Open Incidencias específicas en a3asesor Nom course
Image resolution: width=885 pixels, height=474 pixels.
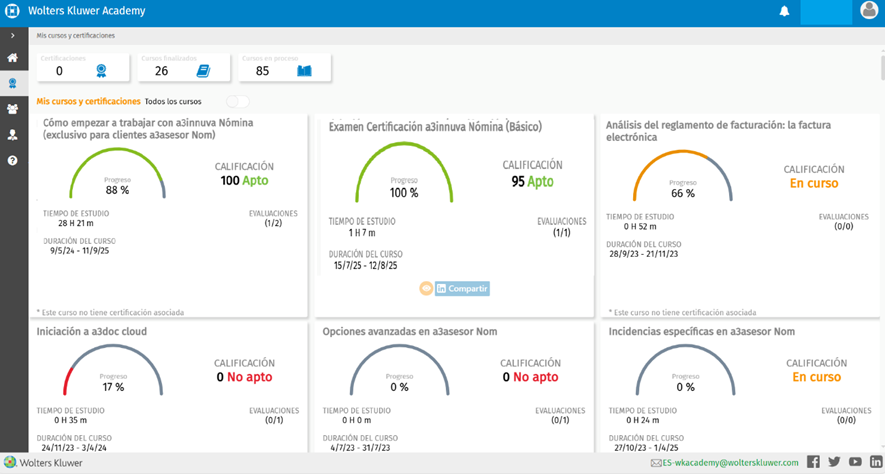click(x=702, y=332)
